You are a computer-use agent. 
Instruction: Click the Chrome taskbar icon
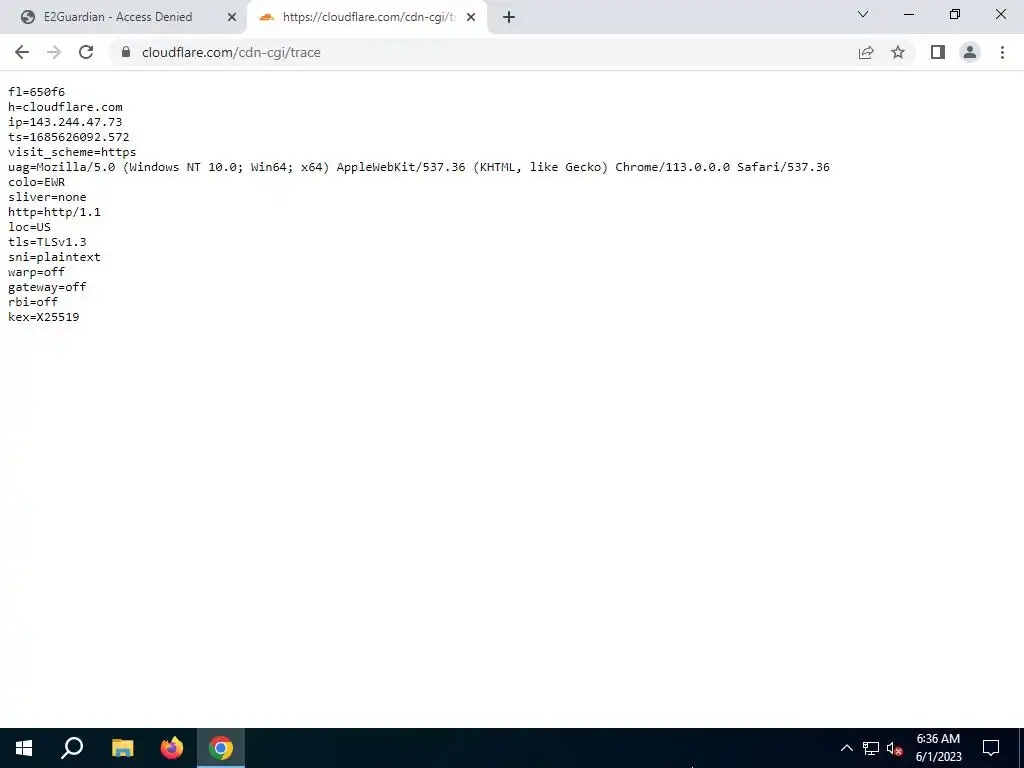click(221, 748)
